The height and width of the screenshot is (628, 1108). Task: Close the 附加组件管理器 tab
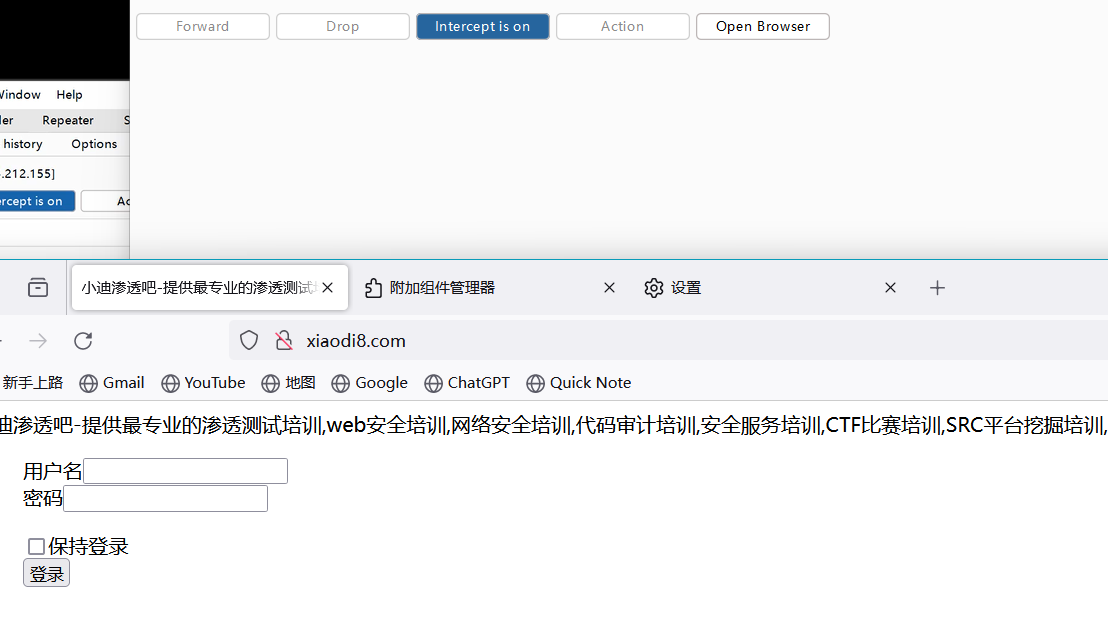[609, 288]
